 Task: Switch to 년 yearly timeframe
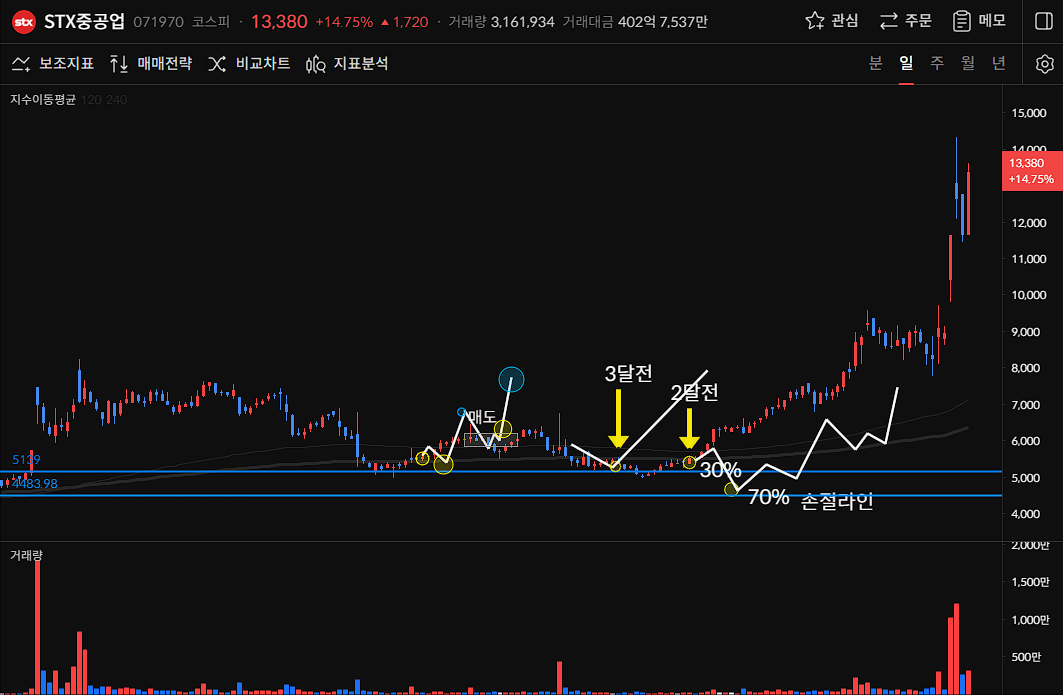coord(999,63)
